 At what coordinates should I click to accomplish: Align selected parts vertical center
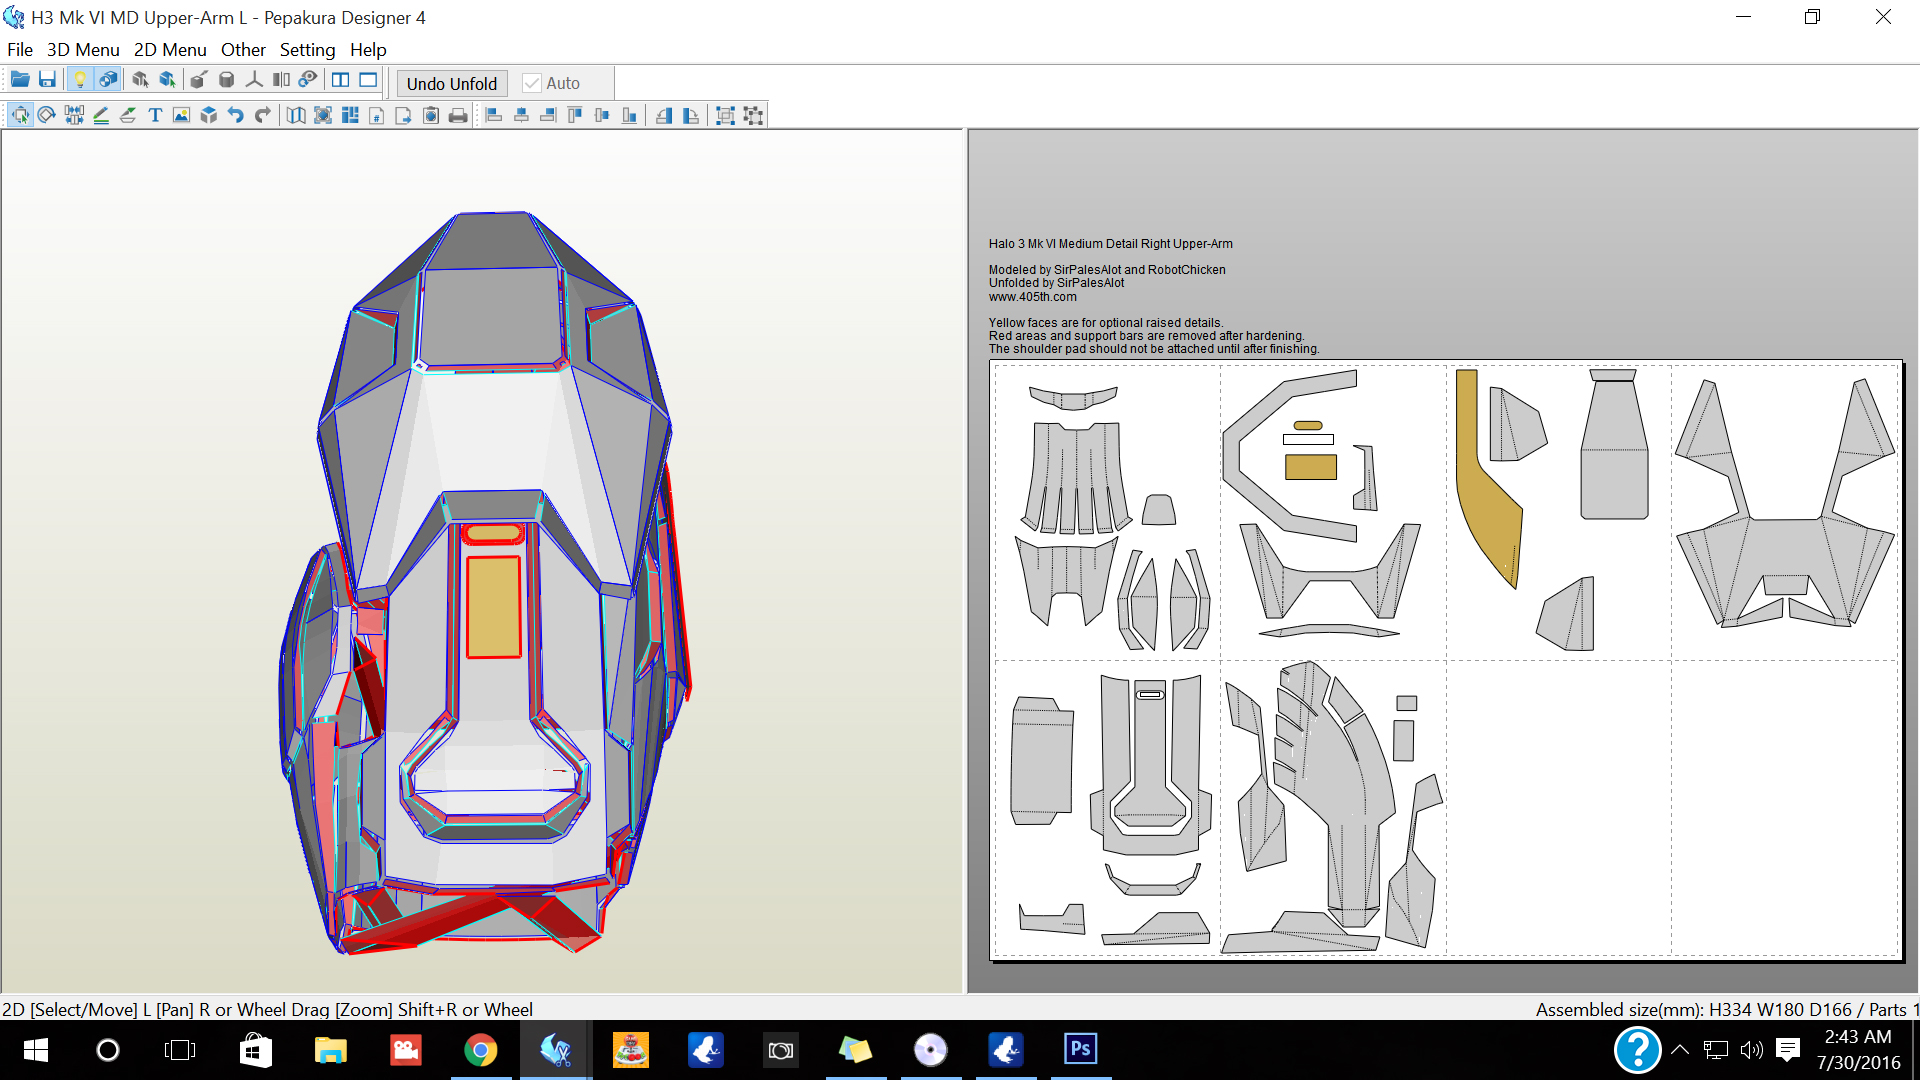[x=602, y=115]
